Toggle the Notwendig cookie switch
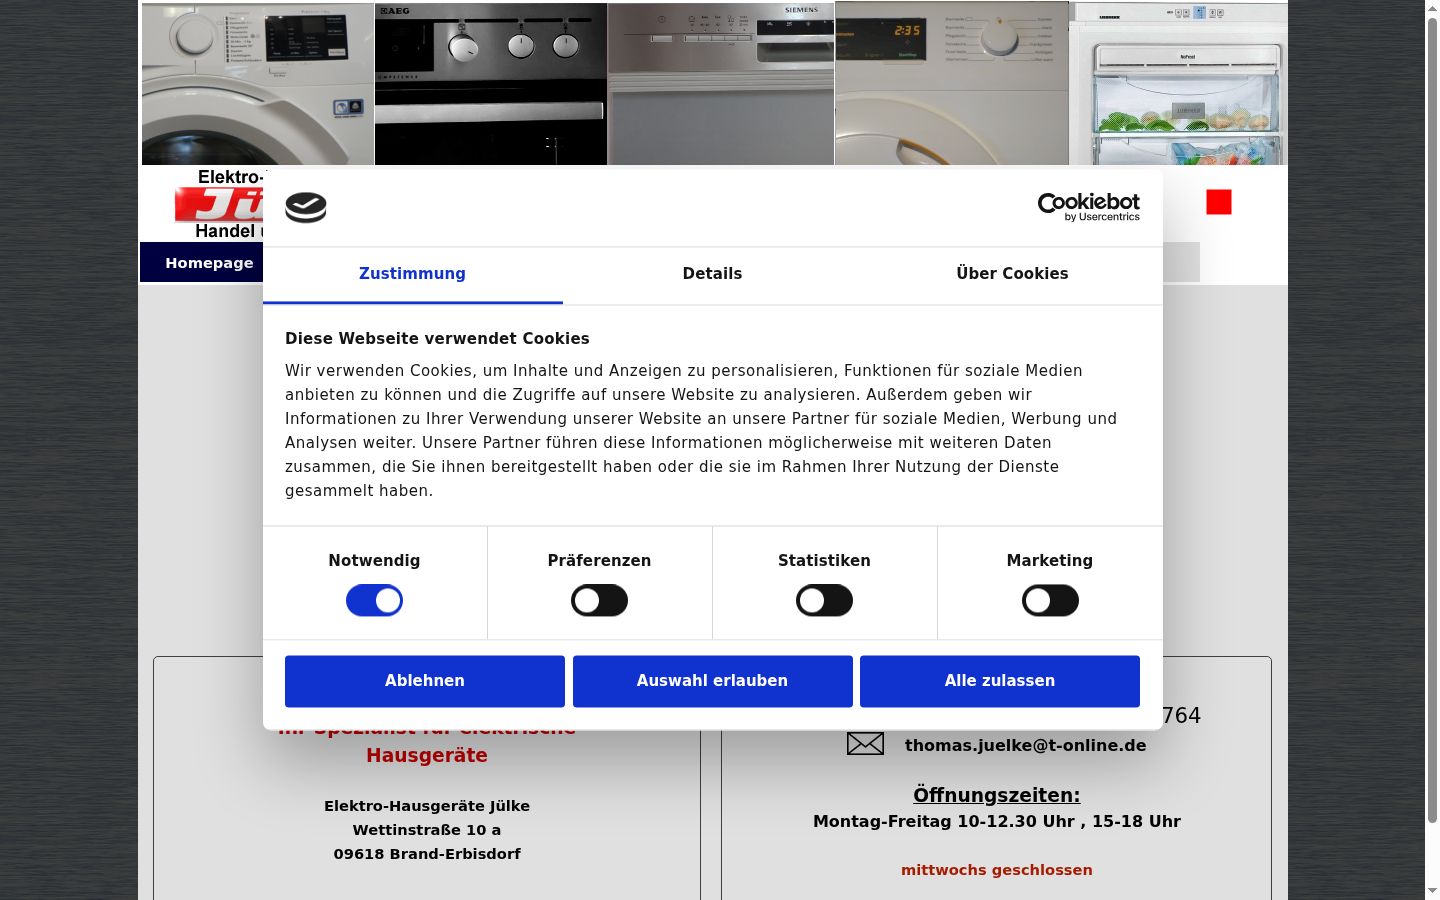This screenshot has width=1440, height=900. pos(374,600)
